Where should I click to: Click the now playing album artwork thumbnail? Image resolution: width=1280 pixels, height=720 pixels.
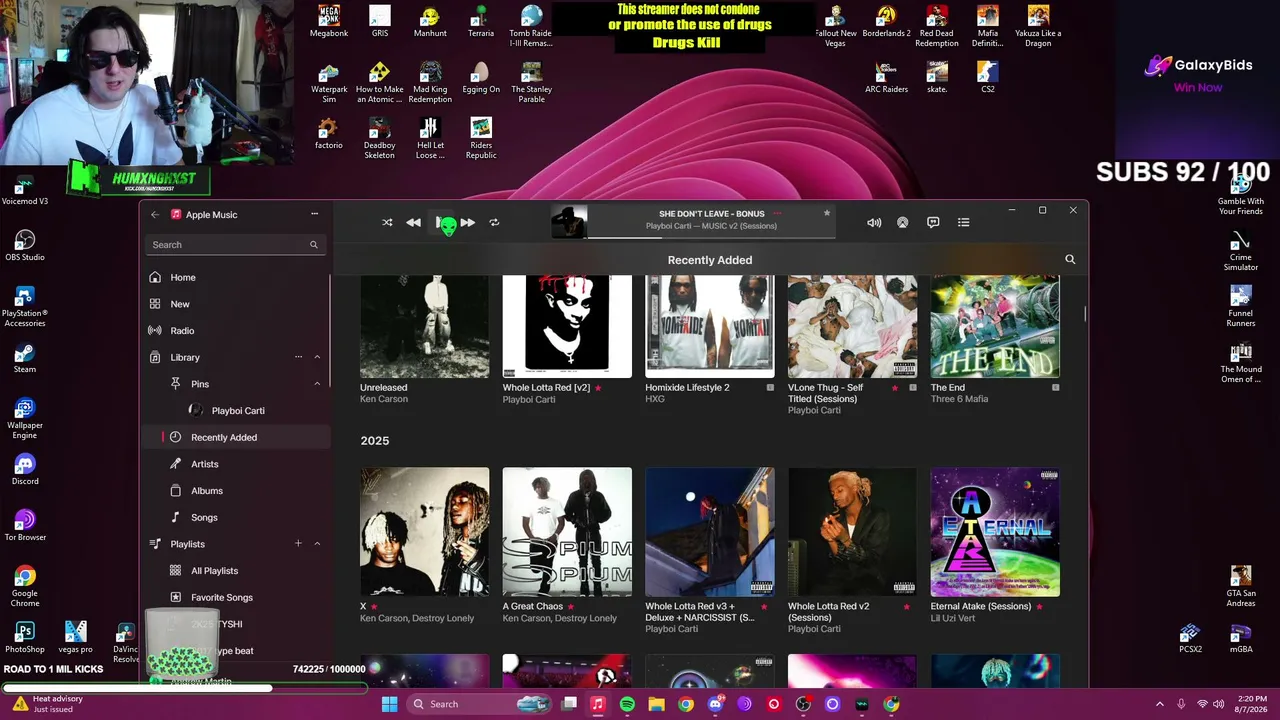click(x=569, y=222)
